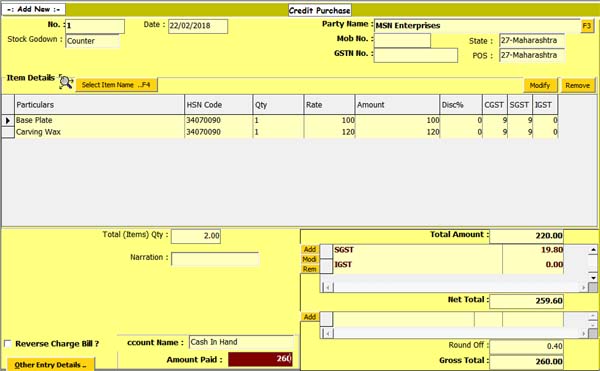Click the Qty column header
This screenshot has width=600, height=371.
[x=278, y=105]
